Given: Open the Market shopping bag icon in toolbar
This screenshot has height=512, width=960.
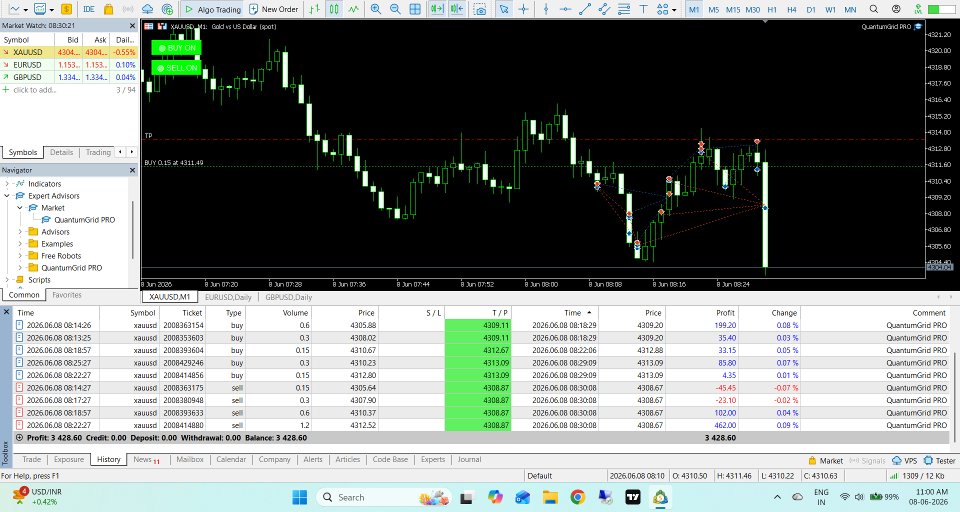Looking at the screenshot, I should [108, 9].
